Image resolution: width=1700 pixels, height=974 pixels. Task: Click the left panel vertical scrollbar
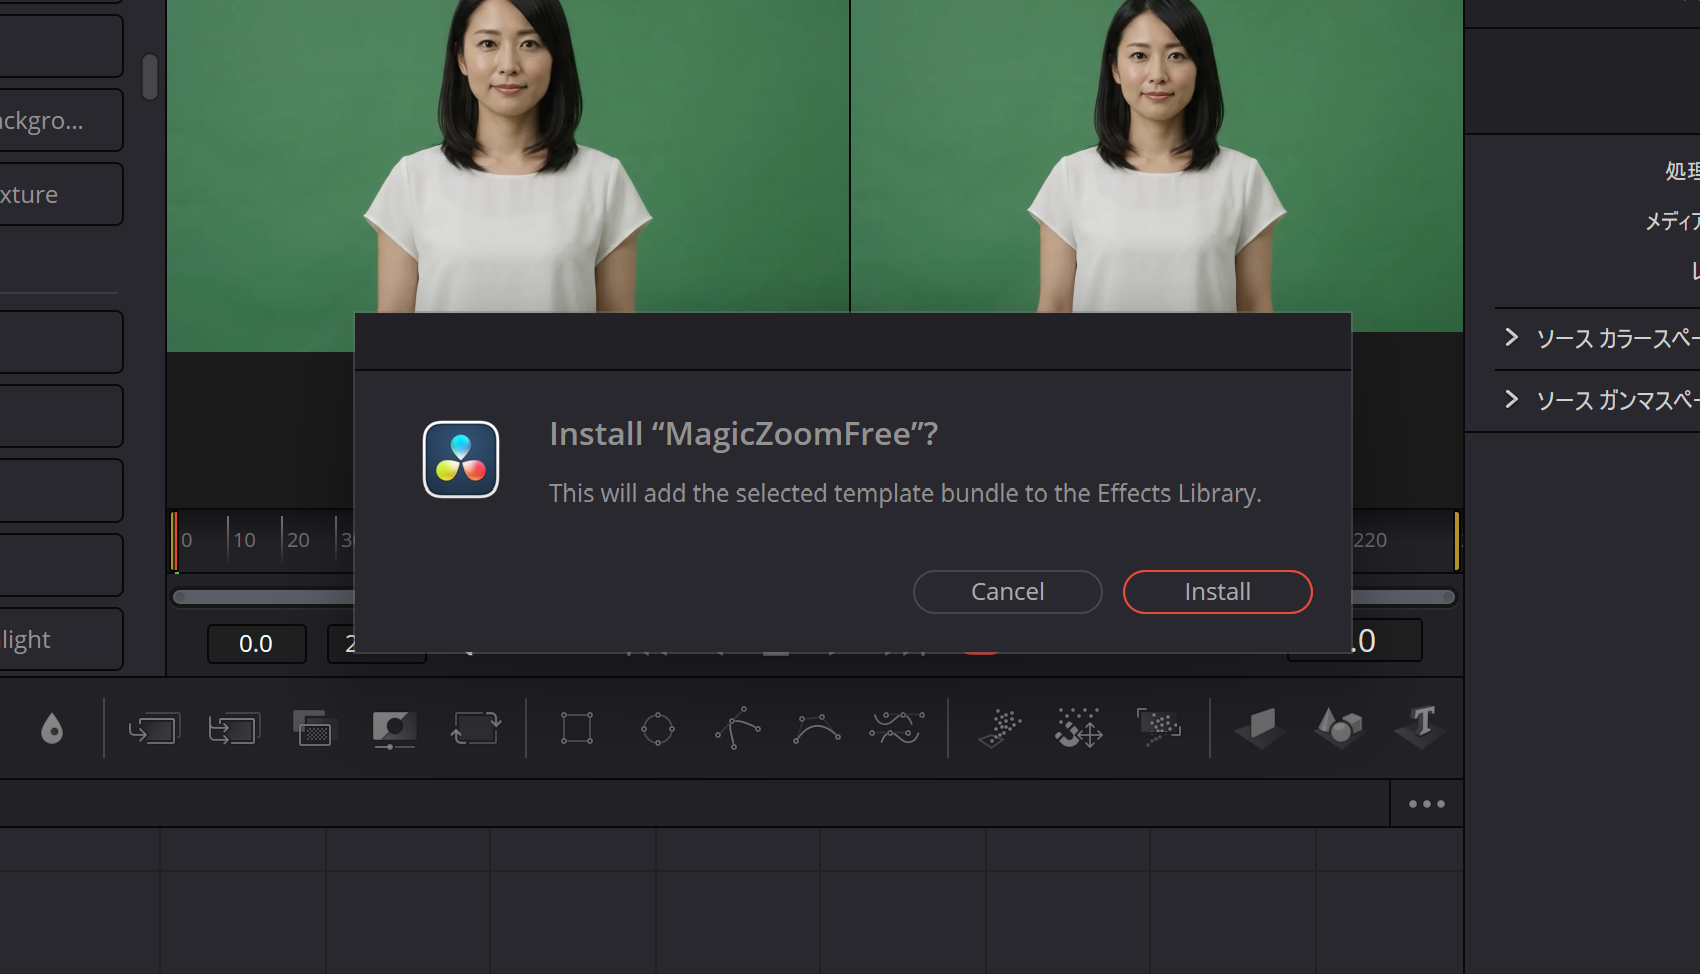pyautogui.click(x=150, y=77)
